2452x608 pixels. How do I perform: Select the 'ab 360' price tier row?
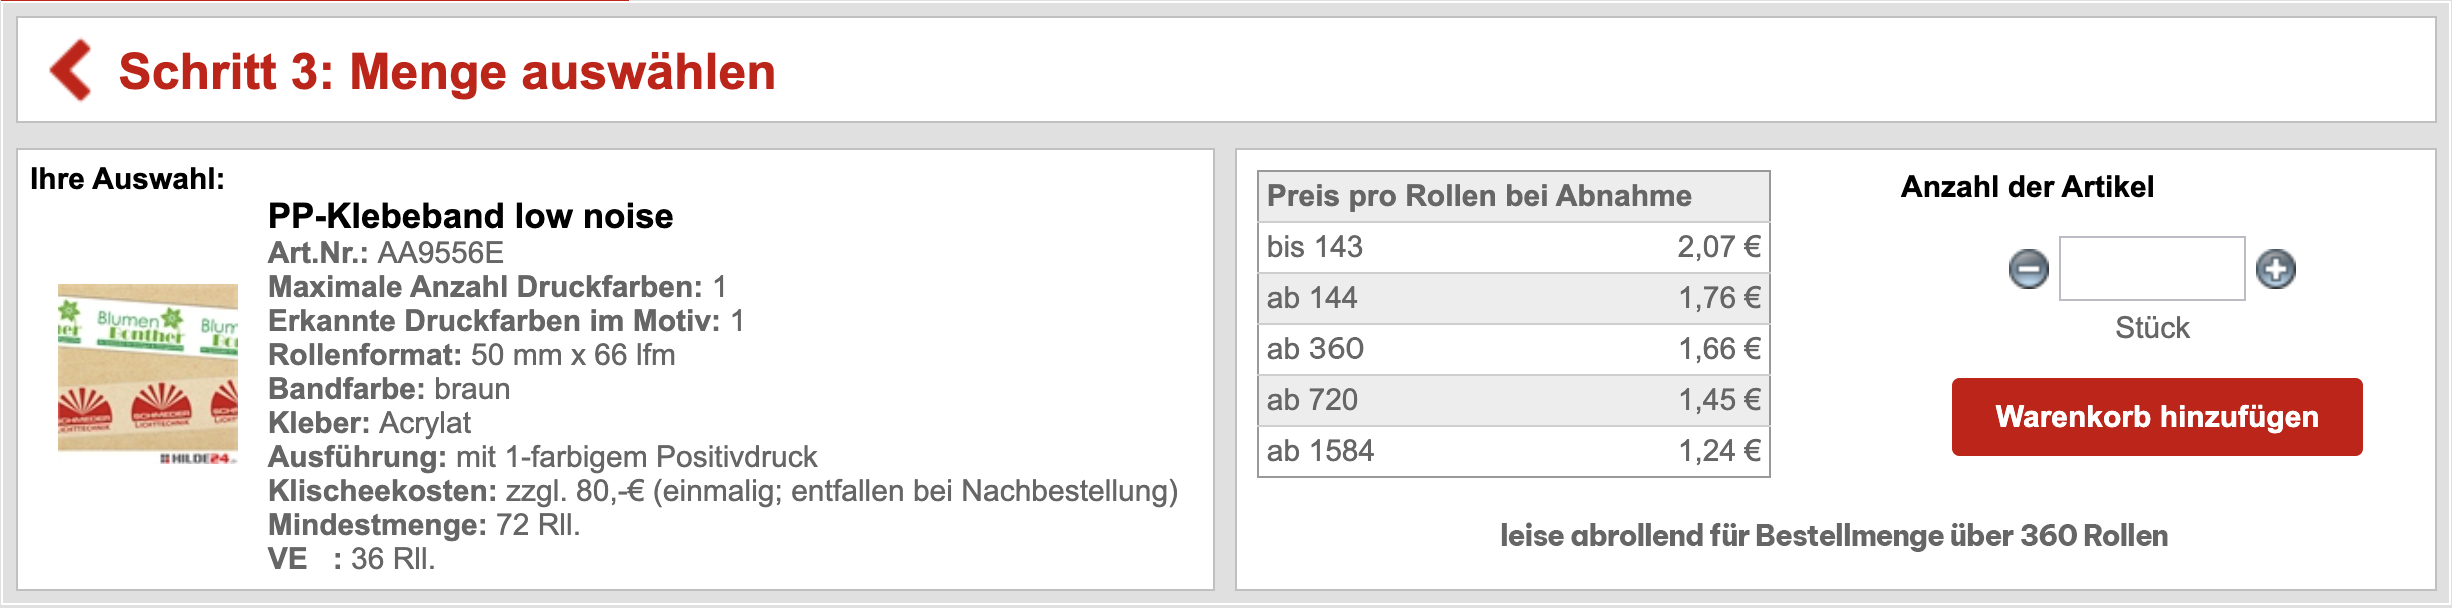click(x=1513, y=349)
